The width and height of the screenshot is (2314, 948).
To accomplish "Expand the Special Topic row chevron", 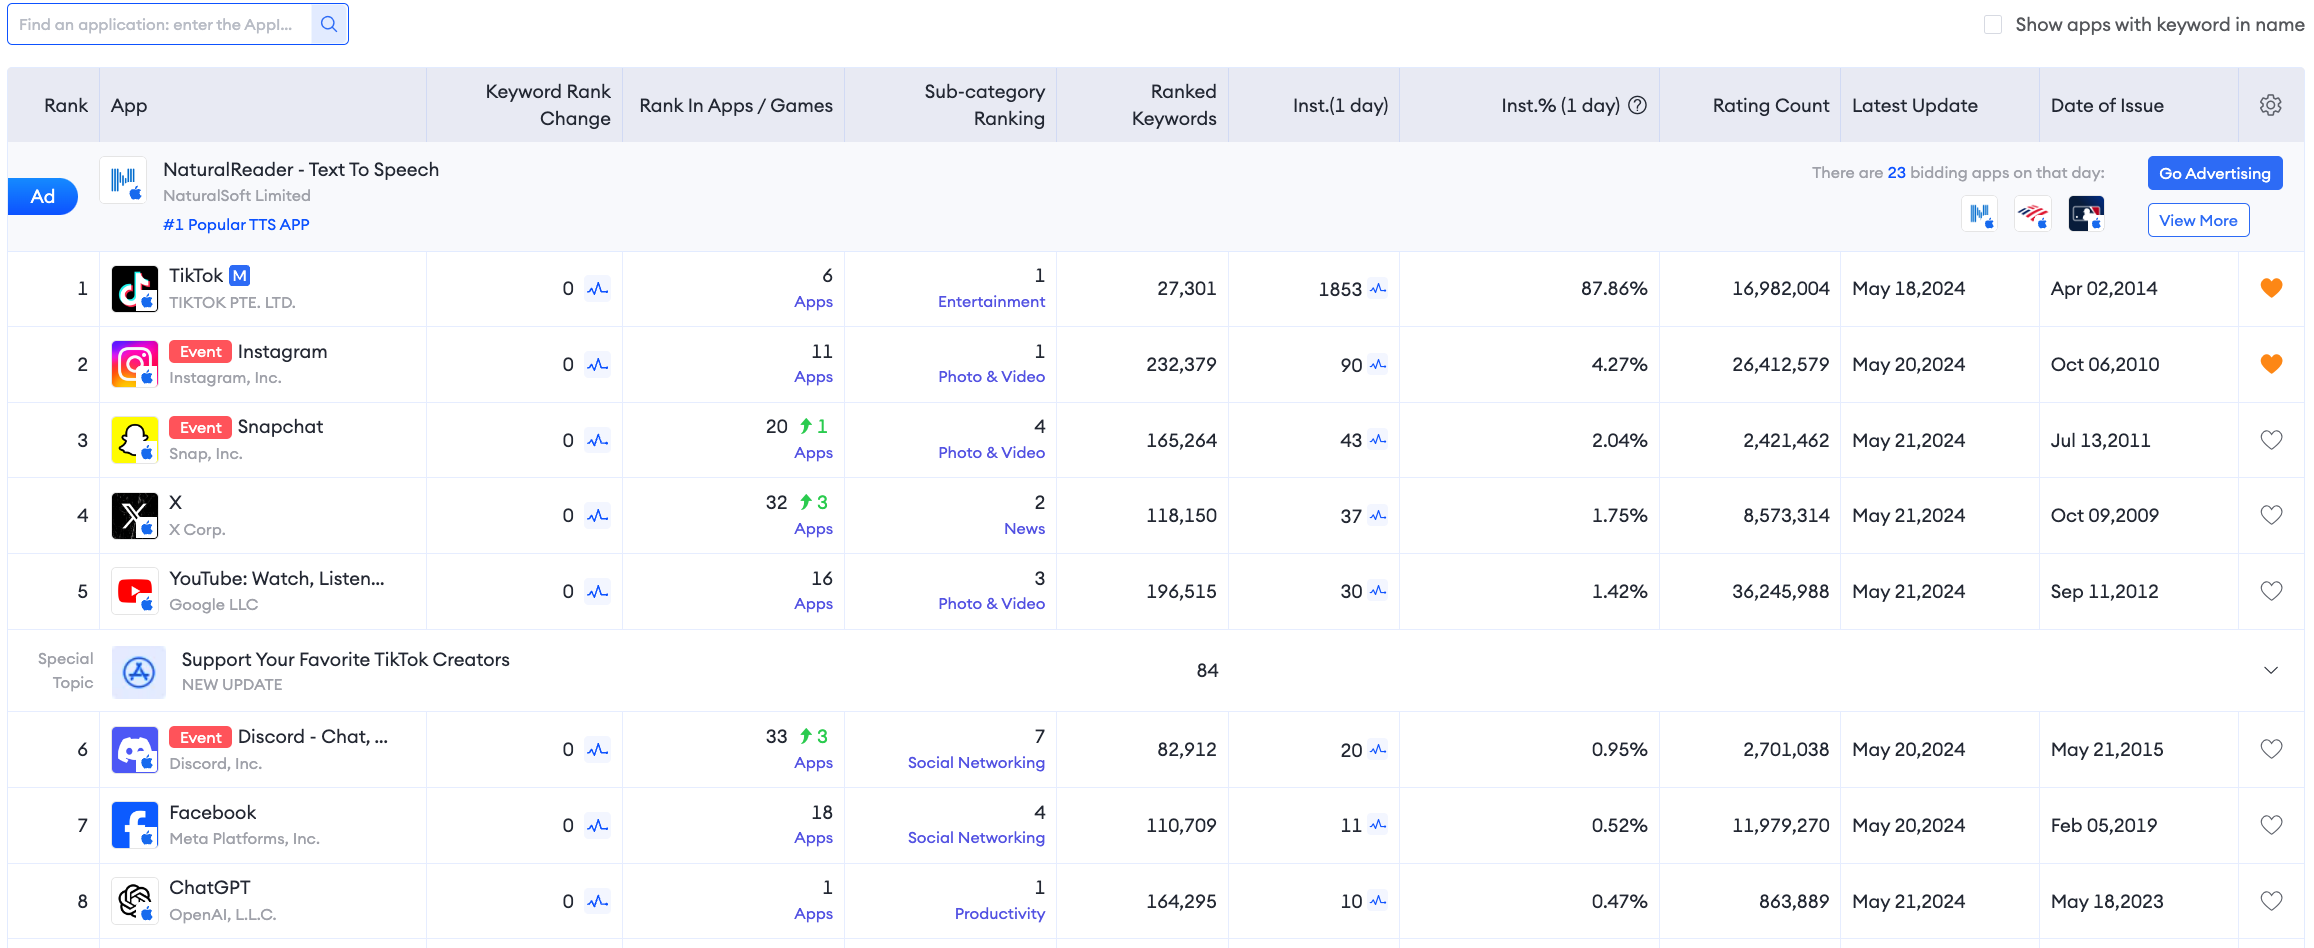I will coord(2271,671).
